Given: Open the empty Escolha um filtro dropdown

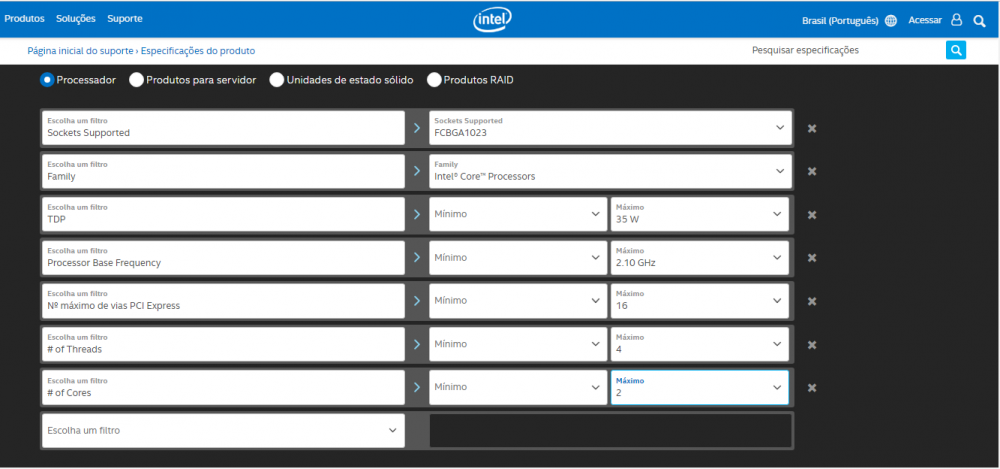Looking at the screenshot, I should click(x=223, y=431).
